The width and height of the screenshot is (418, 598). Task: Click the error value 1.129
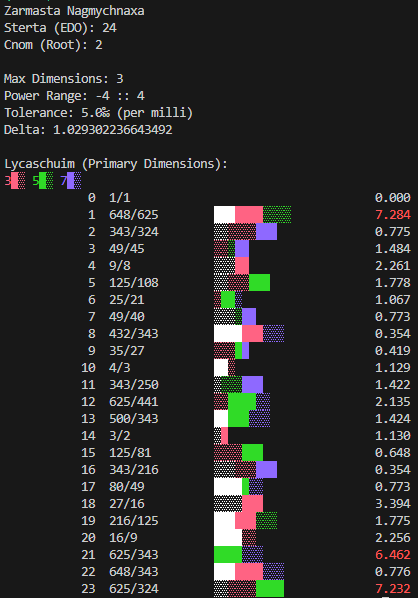(x=393, y=368)
